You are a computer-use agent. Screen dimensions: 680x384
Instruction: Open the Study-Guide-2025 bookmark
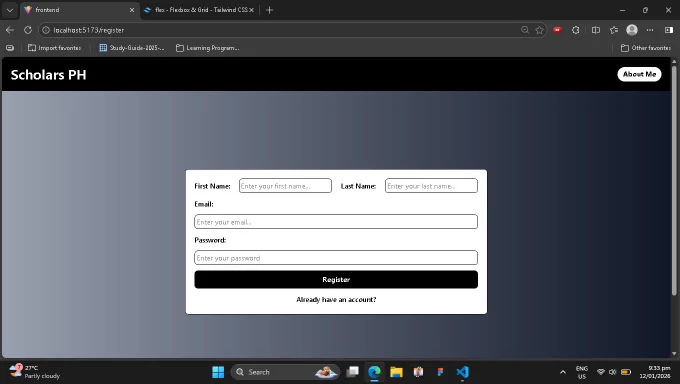pos(131,48)
